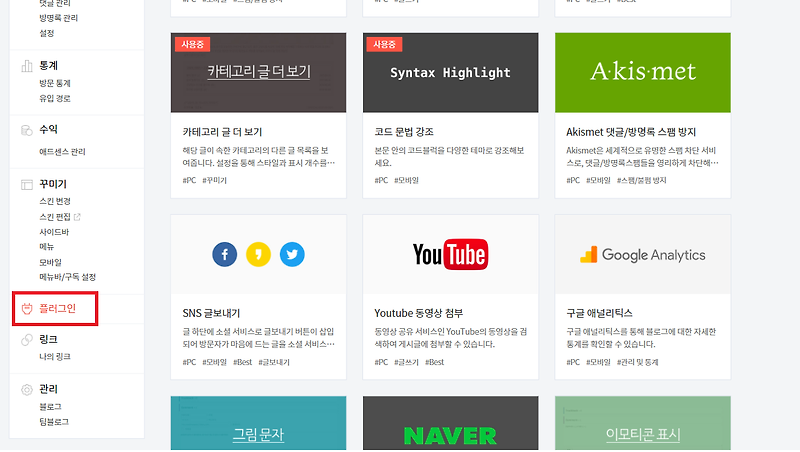Open NAVER plugin banner
Image resolution: width=800 pixels, height=452 pixels.
coord(451,423)
